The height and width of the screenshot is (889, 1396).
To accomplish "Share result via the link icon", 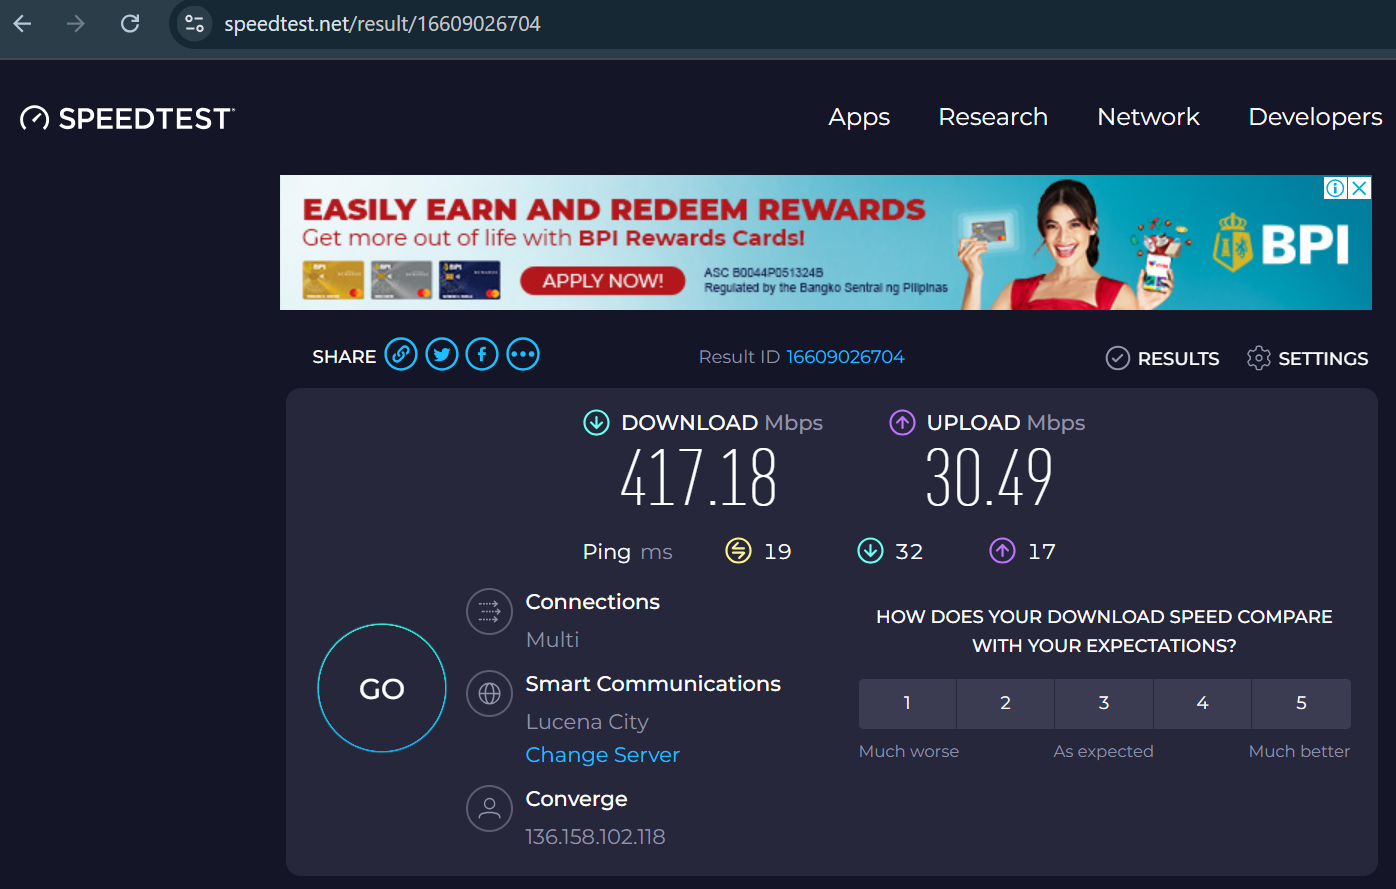I will tap(400, 353).
